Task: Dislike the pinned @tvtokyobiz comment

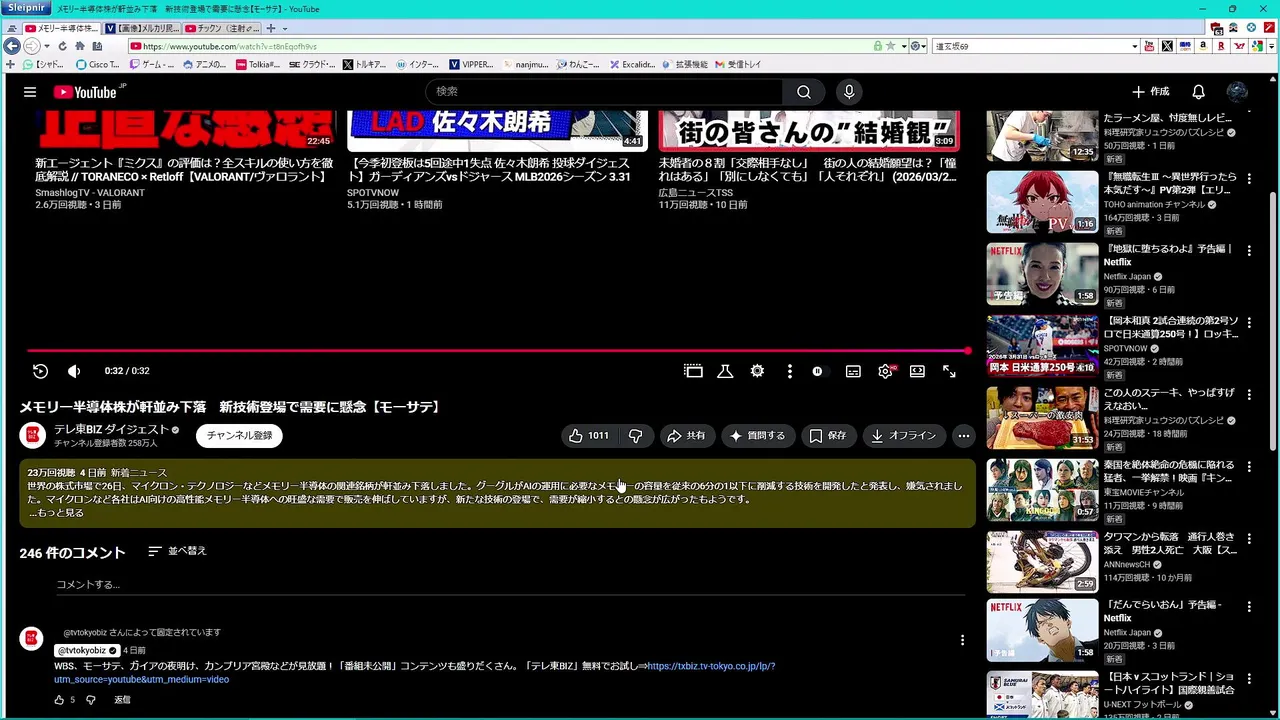Action: click(x=91, y=700)
